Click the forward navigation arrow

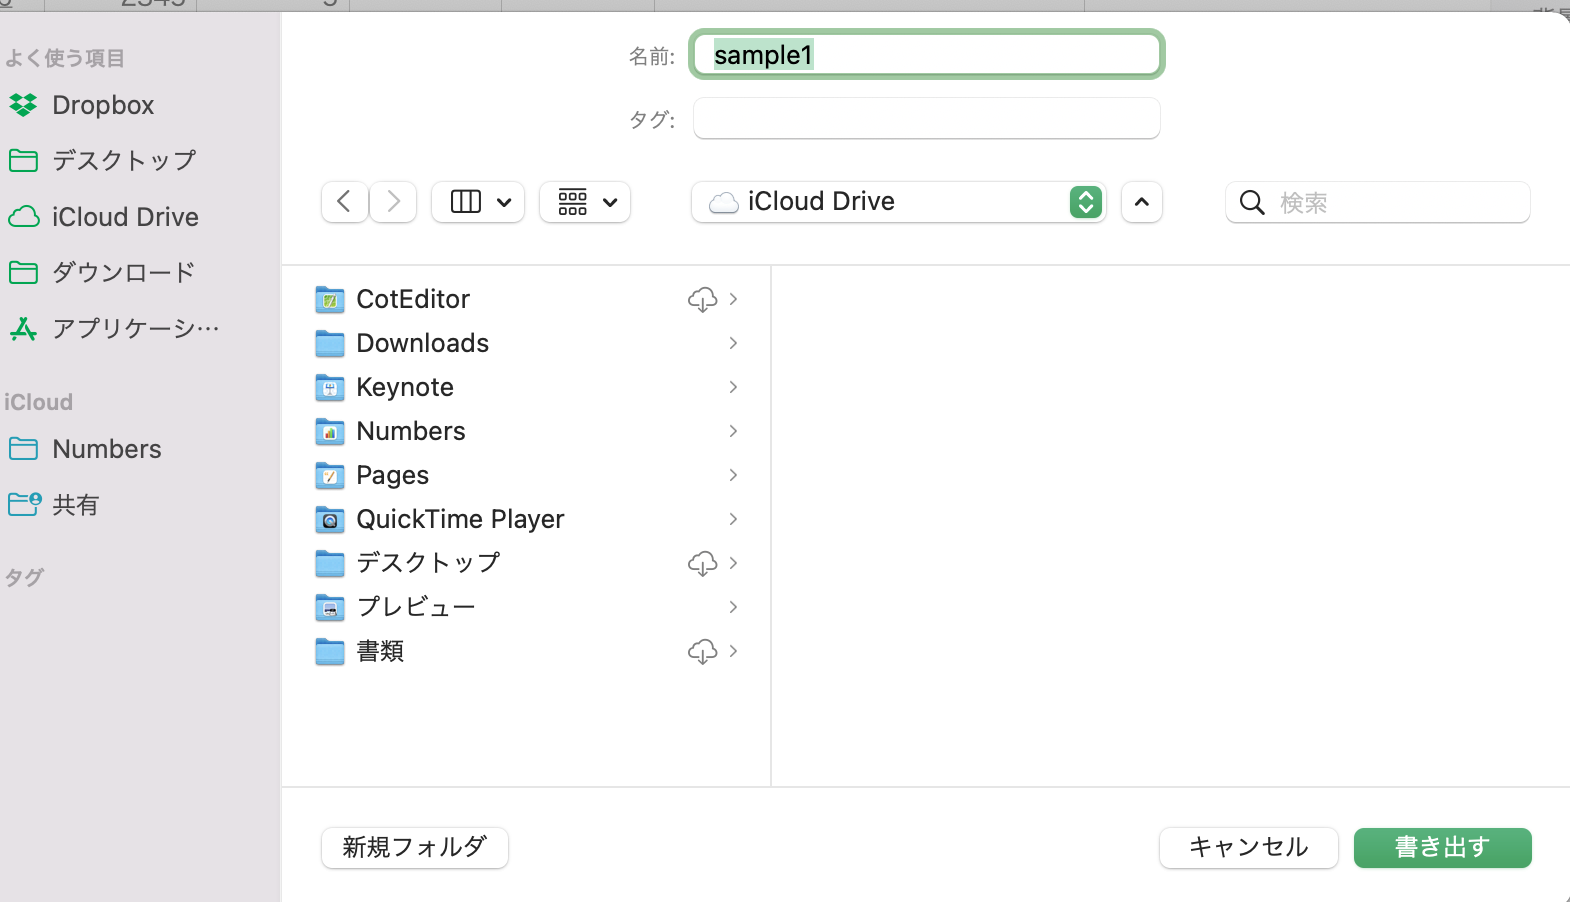point(393,202)
